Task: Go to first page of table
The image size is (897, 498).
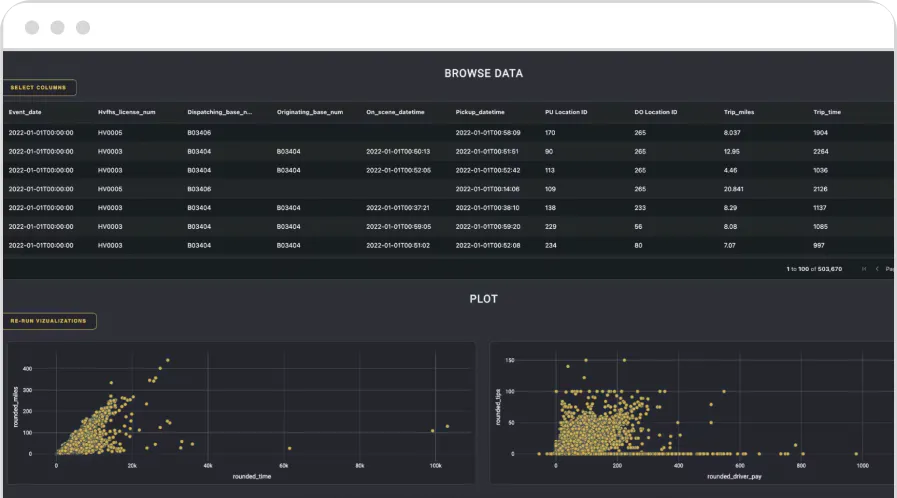Action: pos(864,269)
